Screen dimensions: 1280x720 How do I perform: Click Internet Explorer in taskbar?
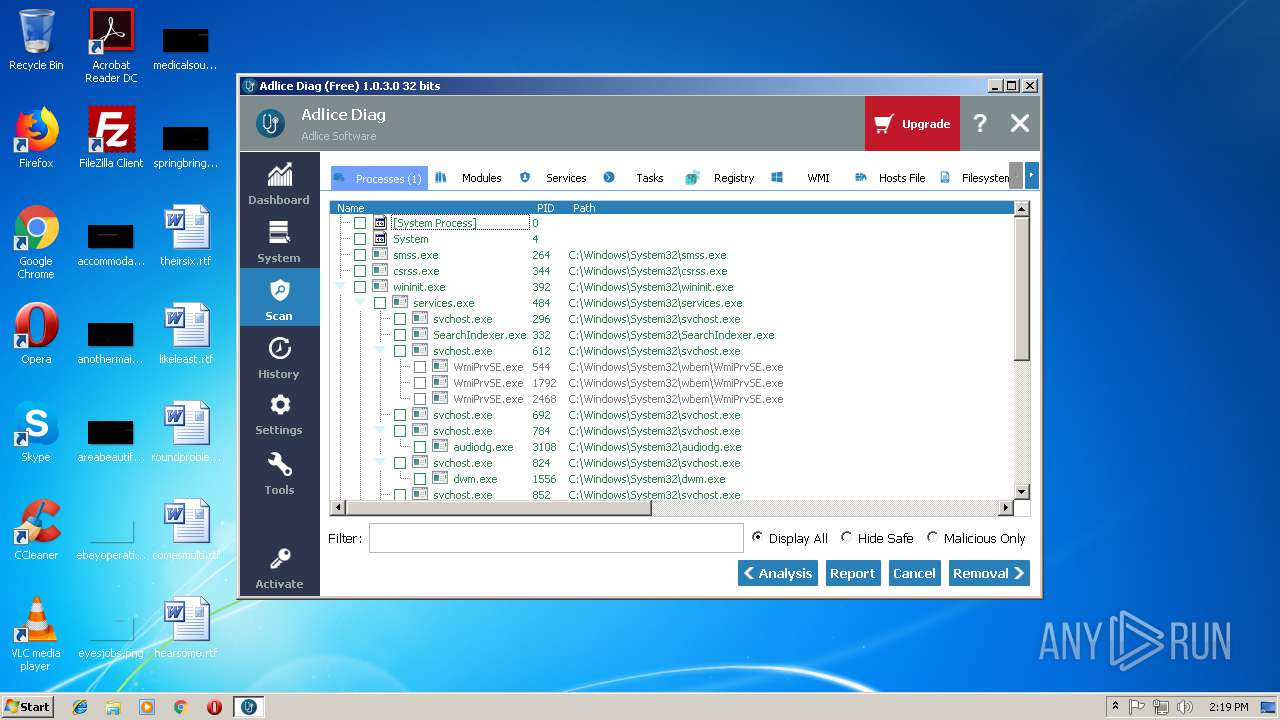coord(80,707)
